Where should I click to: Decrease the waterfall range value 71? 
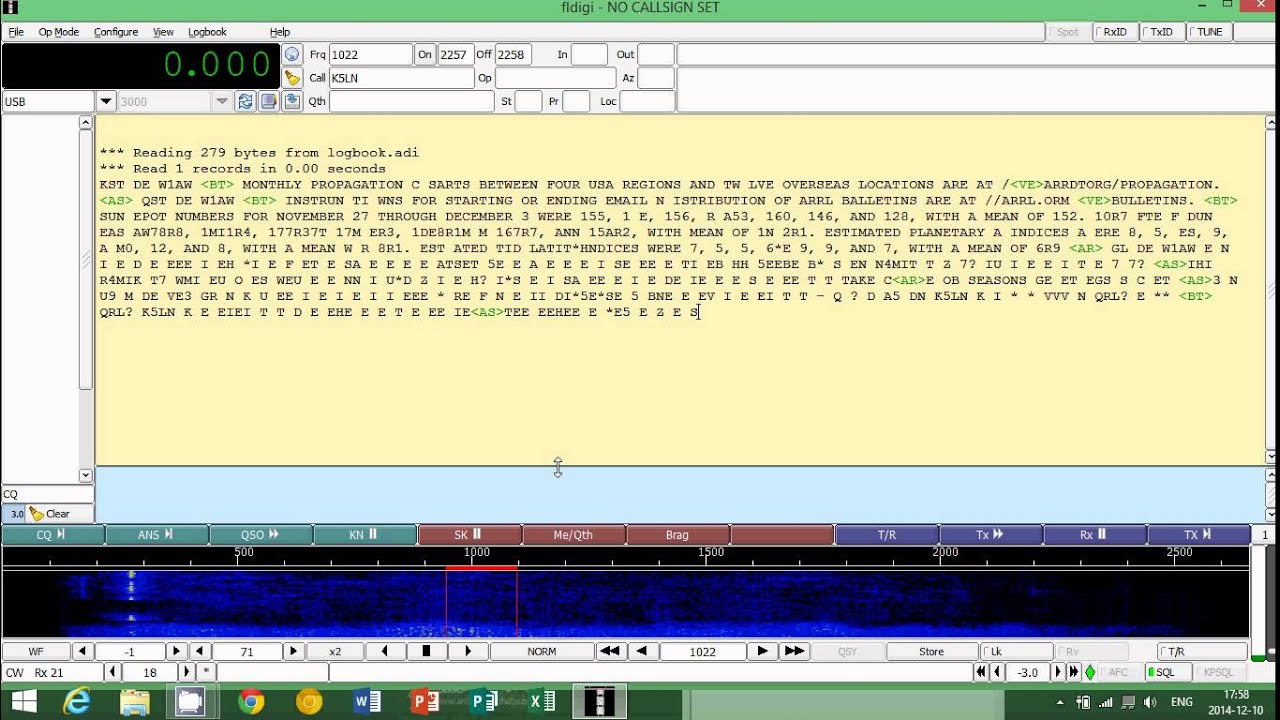point(199,651)
